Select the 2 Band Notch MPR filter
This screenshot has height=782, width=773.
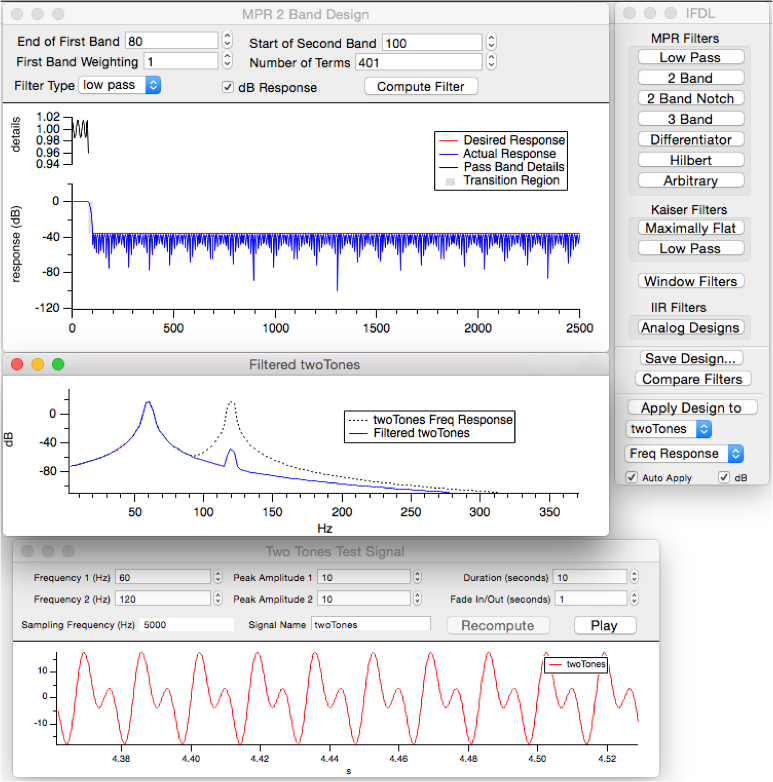690,98
